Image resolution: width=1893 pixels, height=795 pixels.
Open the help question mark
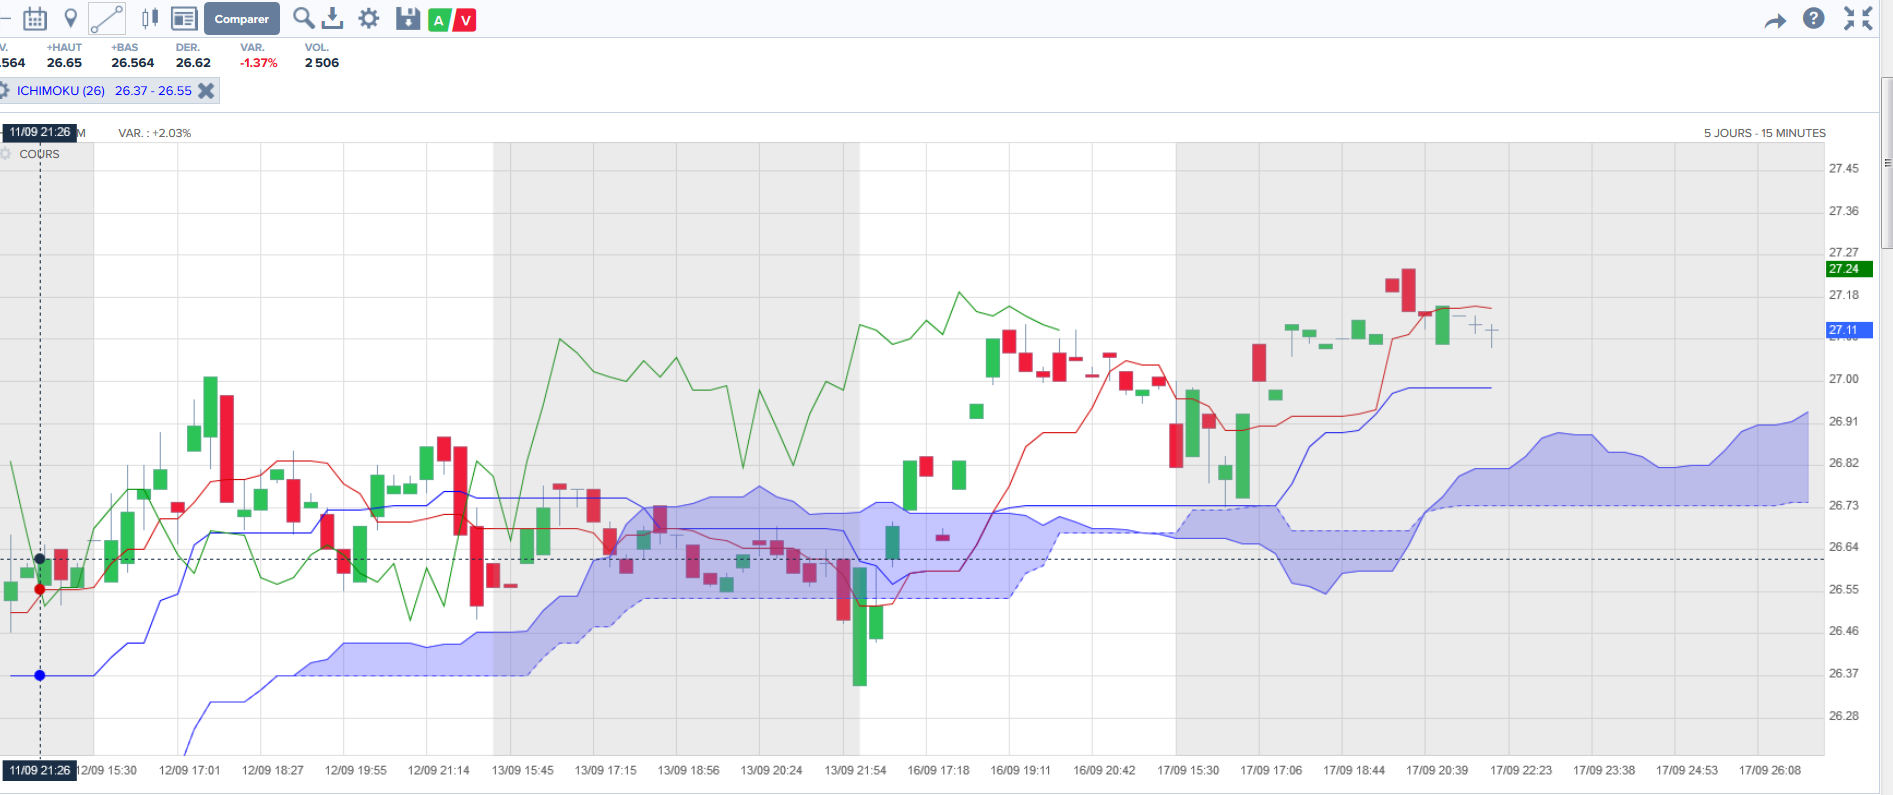point(1814,18)
